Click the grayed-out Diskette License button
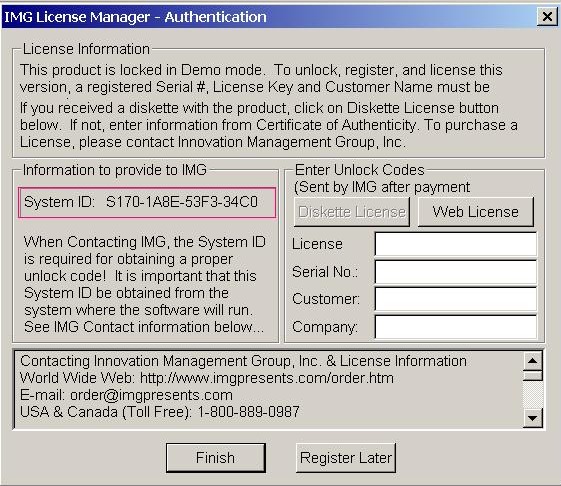 tap(352, 212)
